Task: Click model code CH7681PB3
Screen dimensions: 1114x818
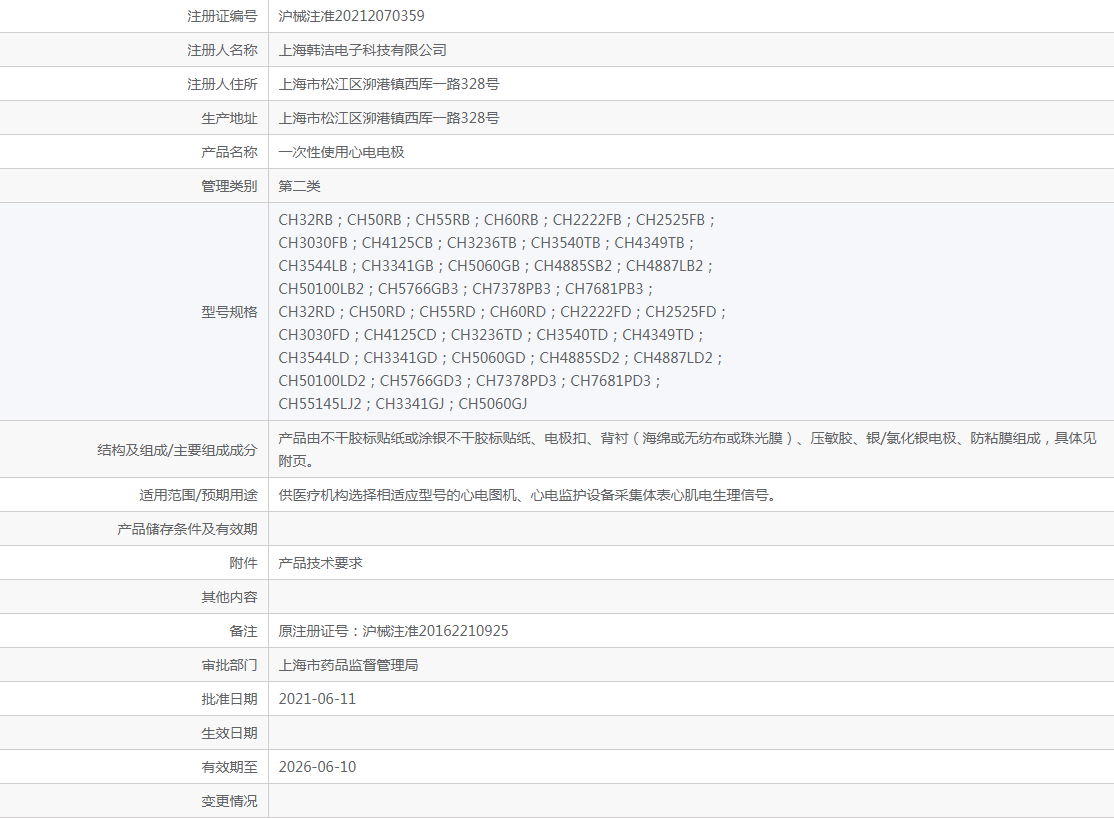Action: click(604, 289)
